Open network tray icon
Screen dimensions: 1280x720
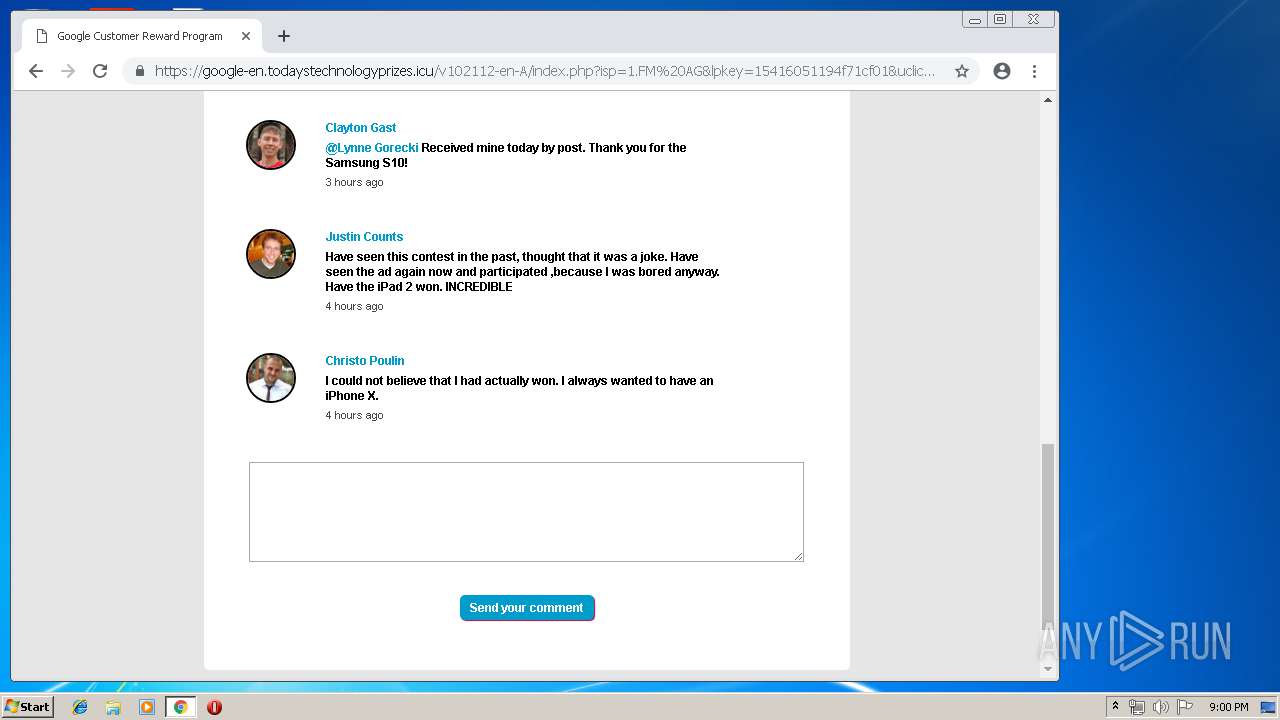[x=1137, y=707]
